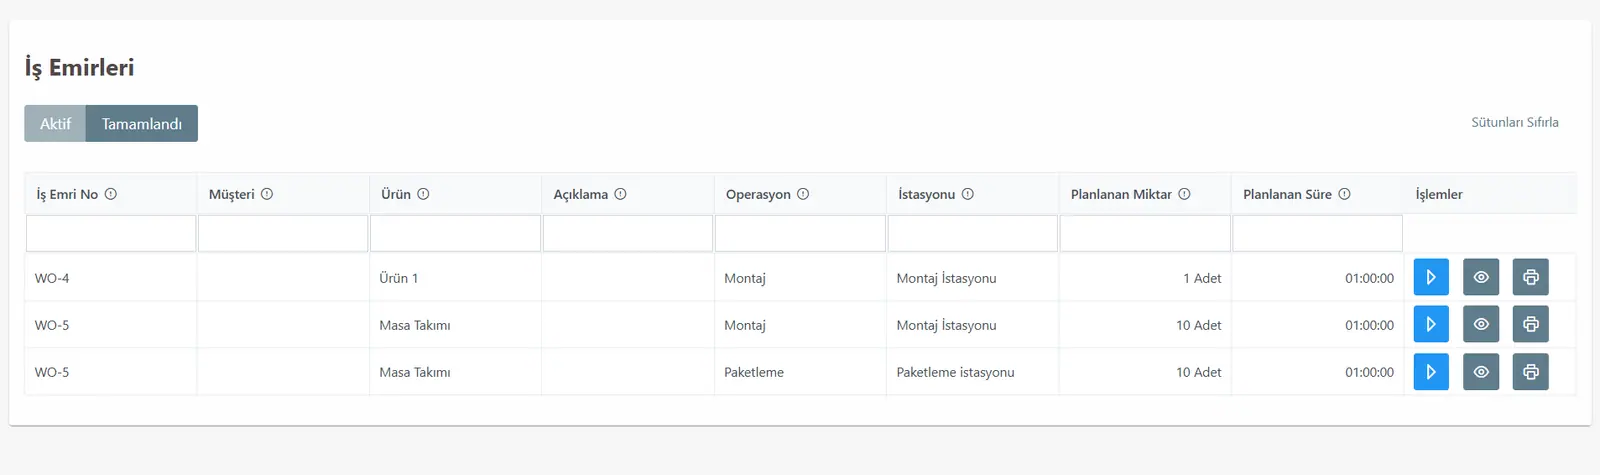Screen dimensions: 1600x475
Task: Click info icon next to Ürün header
Action: (x=423, y=194)
